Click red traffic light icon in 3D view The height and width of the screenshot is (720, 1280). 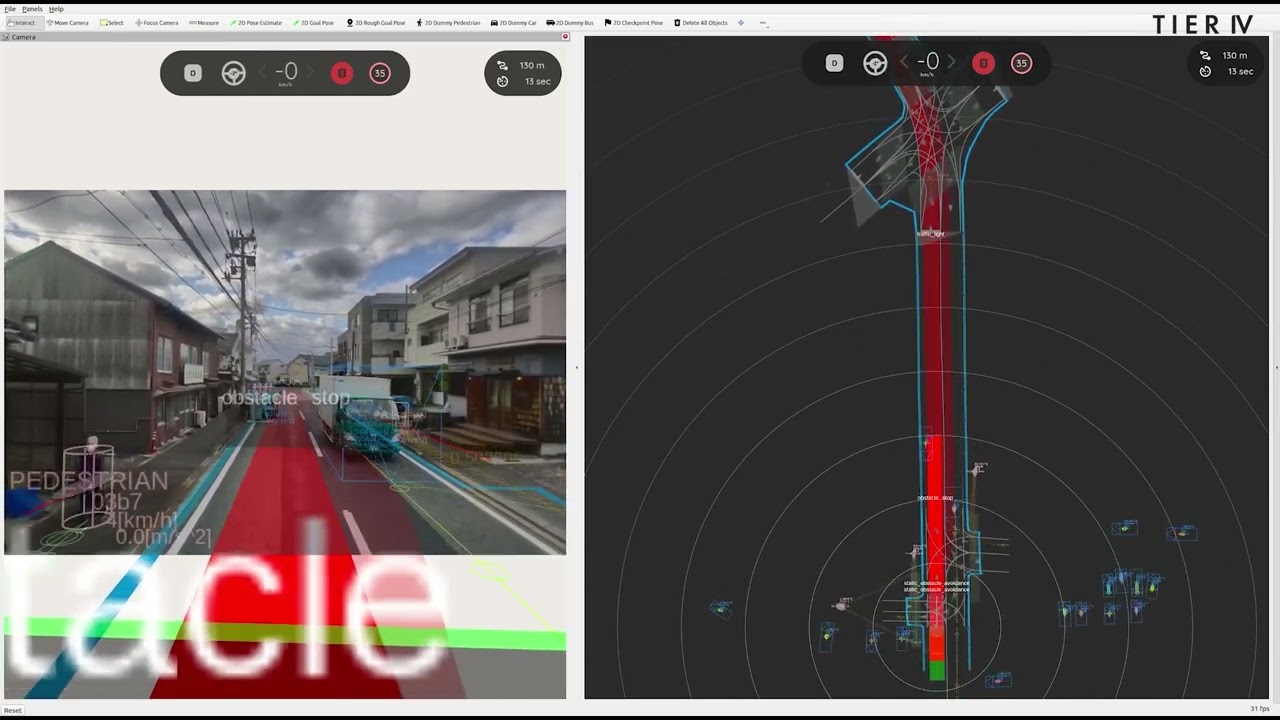click(983, 63)
